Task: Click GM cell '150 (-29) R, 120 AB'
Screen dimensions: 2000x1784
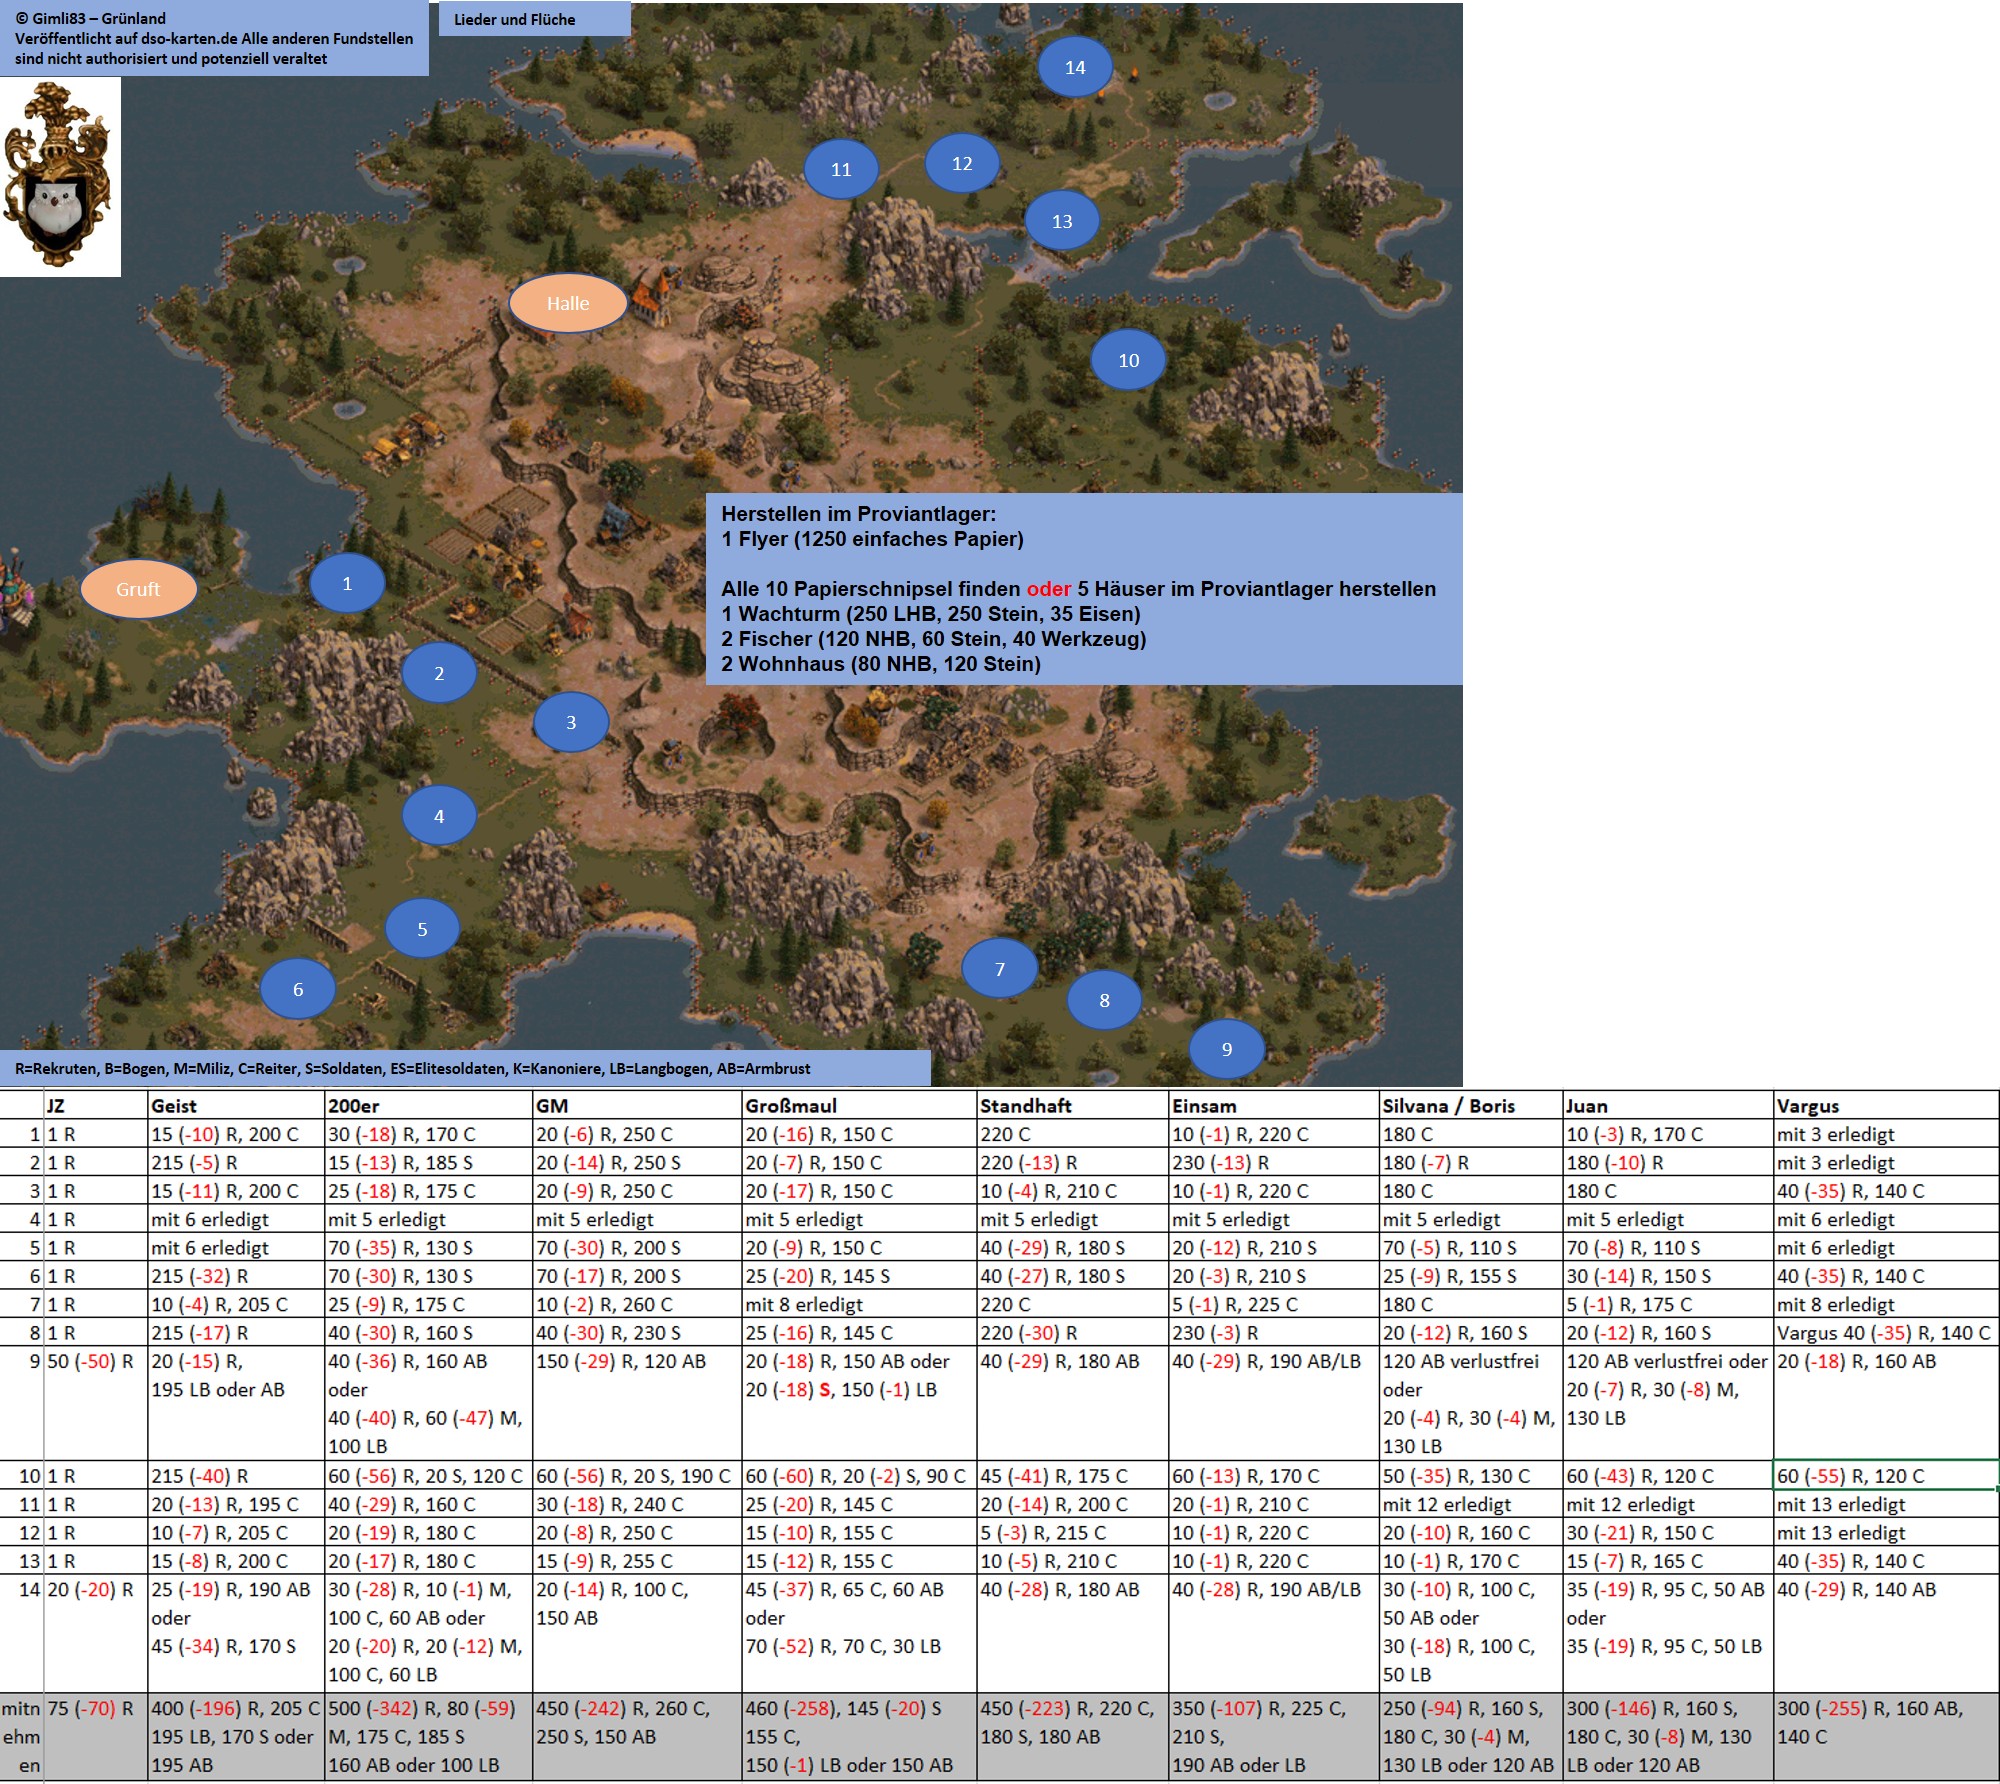Action: coord(637,1404)
